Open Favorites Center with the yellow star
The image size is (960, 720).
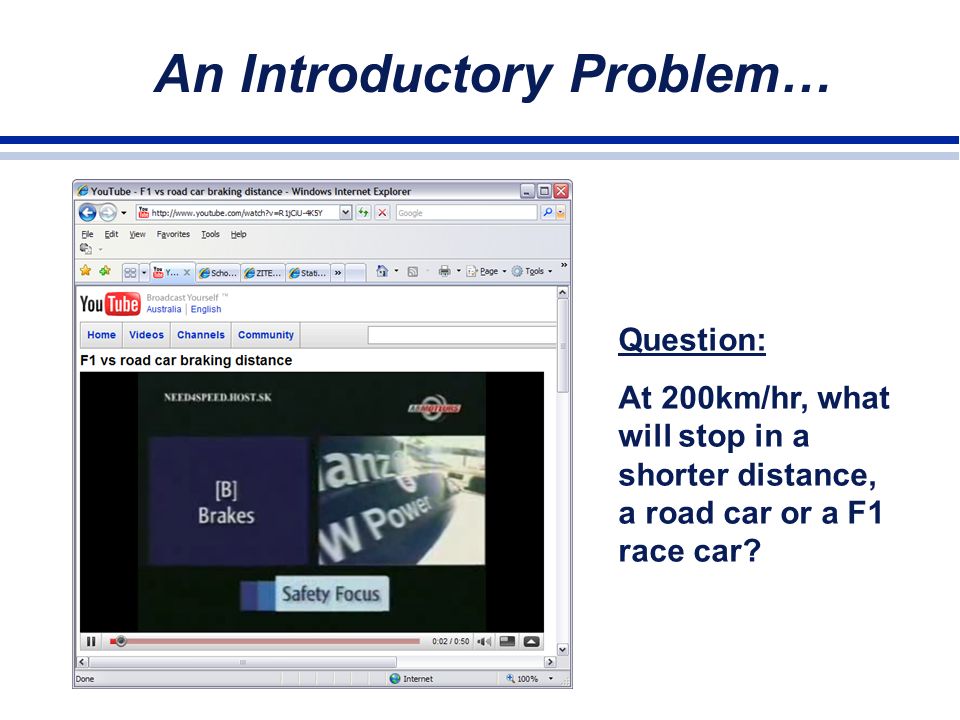pos(86,271)
